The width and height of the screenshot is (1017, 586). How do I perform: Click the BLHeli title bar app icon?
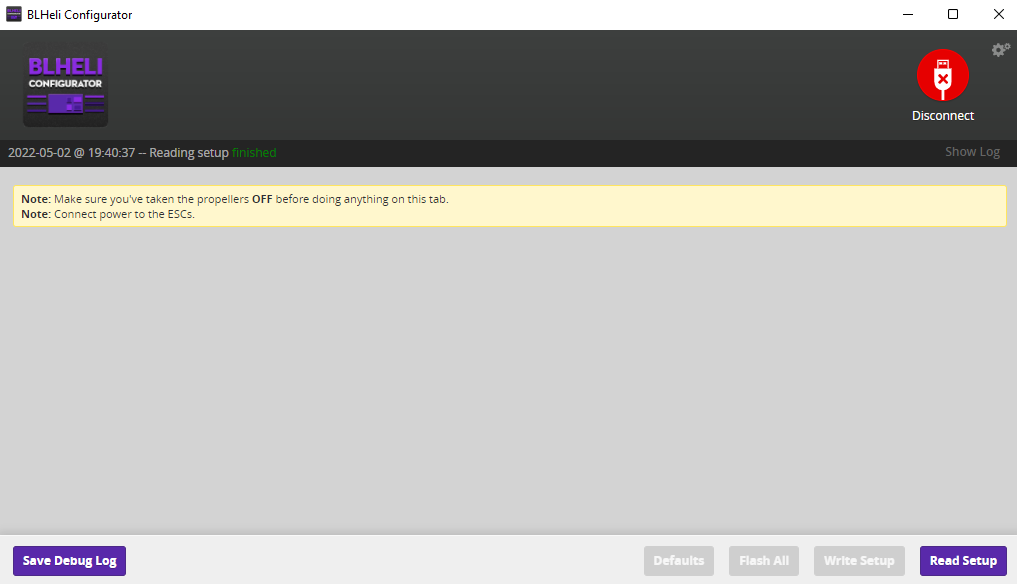pyautogui.click(x=14, y=14)
